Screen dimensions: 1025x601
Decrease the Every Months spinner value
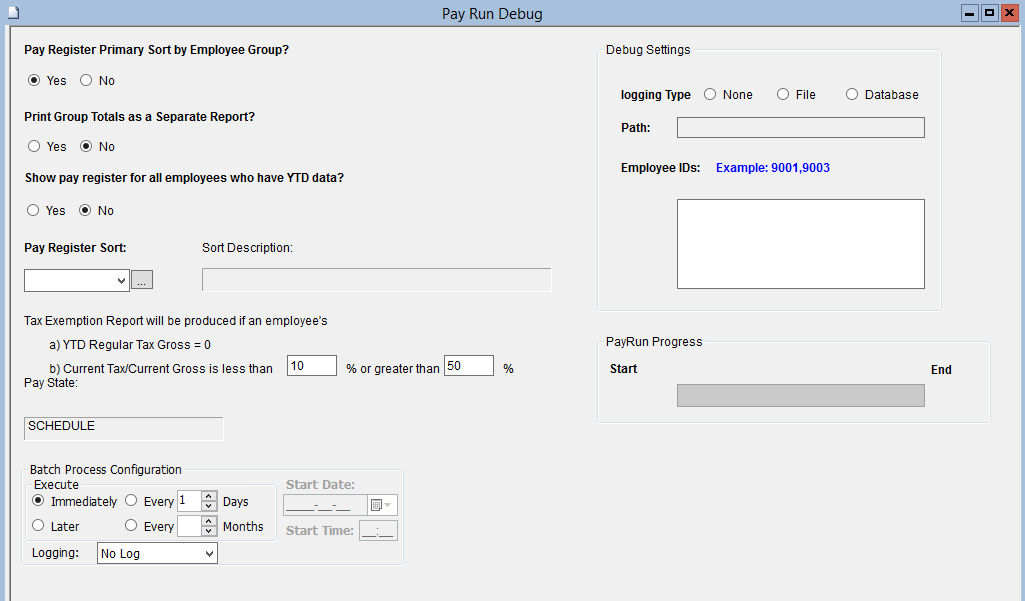(x=208, y=532)
